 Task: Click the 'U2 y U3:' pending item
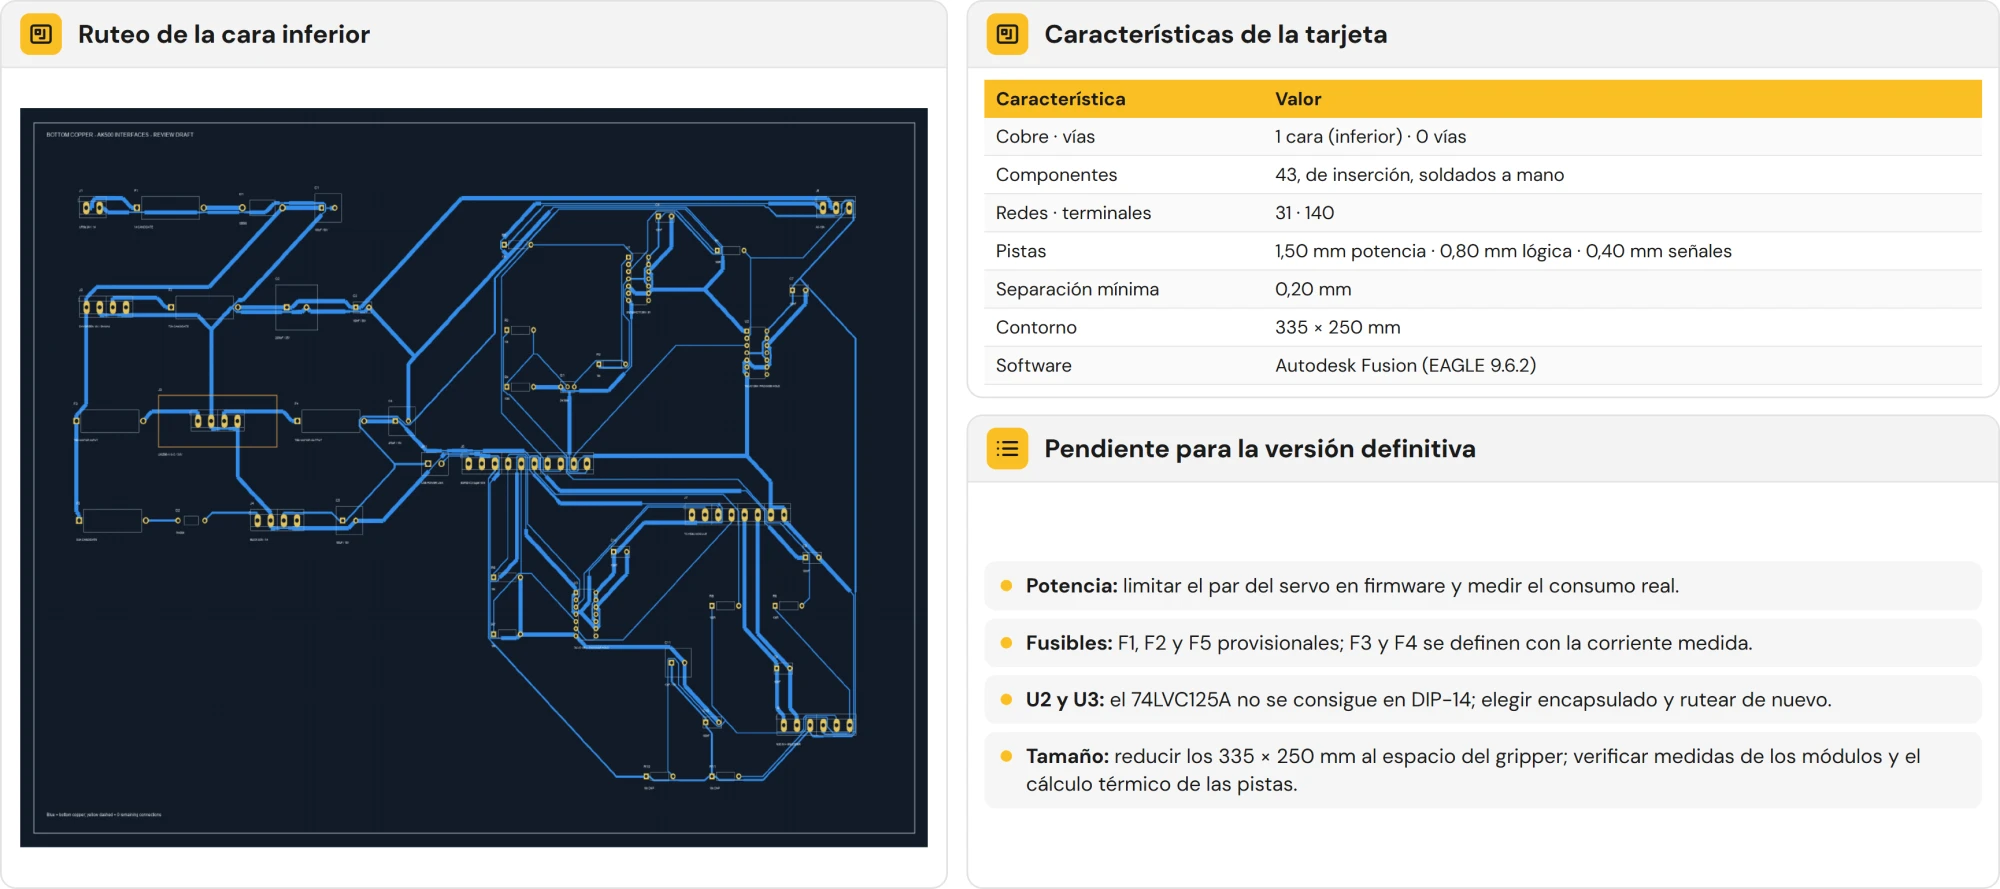[1483, 700]
